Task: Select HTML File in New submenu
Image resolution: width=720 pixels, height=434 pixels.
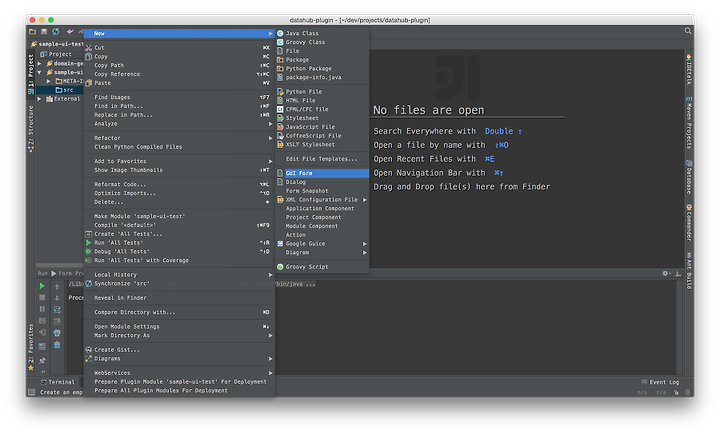Action: 322,100
